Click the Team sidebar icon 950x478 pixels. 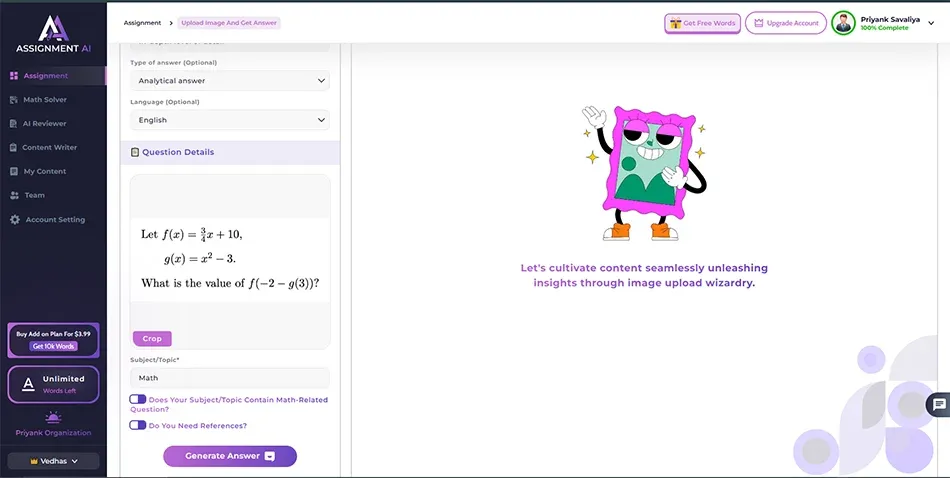coord(14,196)
